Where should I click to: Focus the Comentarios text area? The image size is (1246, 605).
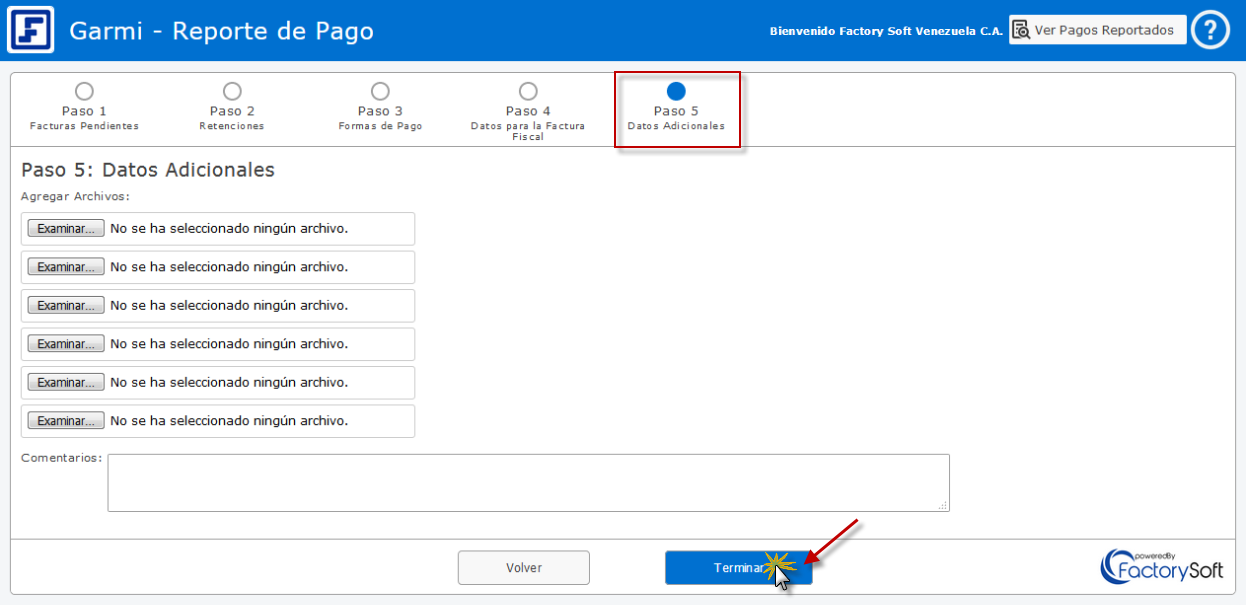(x=528, y=482)
